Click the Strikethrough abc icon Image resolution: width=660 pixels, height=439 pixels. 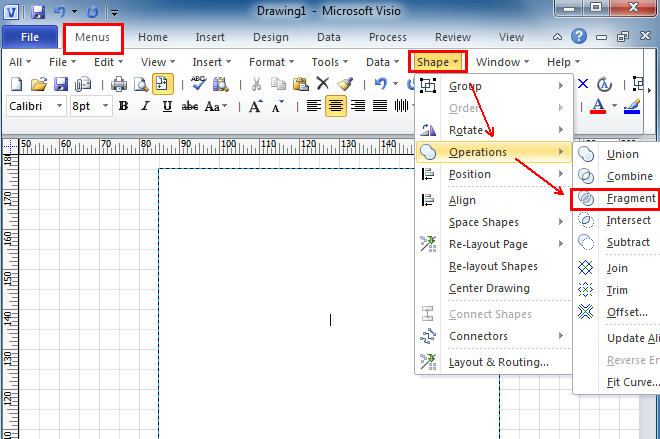[190, 106]
